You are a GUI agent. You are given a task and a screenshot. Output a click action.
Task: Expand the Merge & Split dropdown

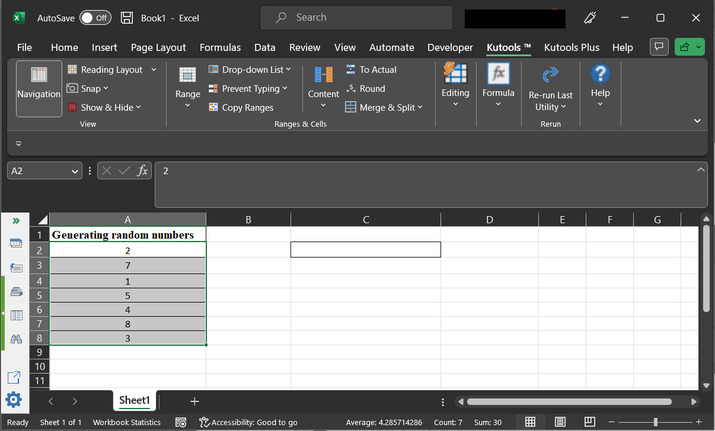(390, 107)
